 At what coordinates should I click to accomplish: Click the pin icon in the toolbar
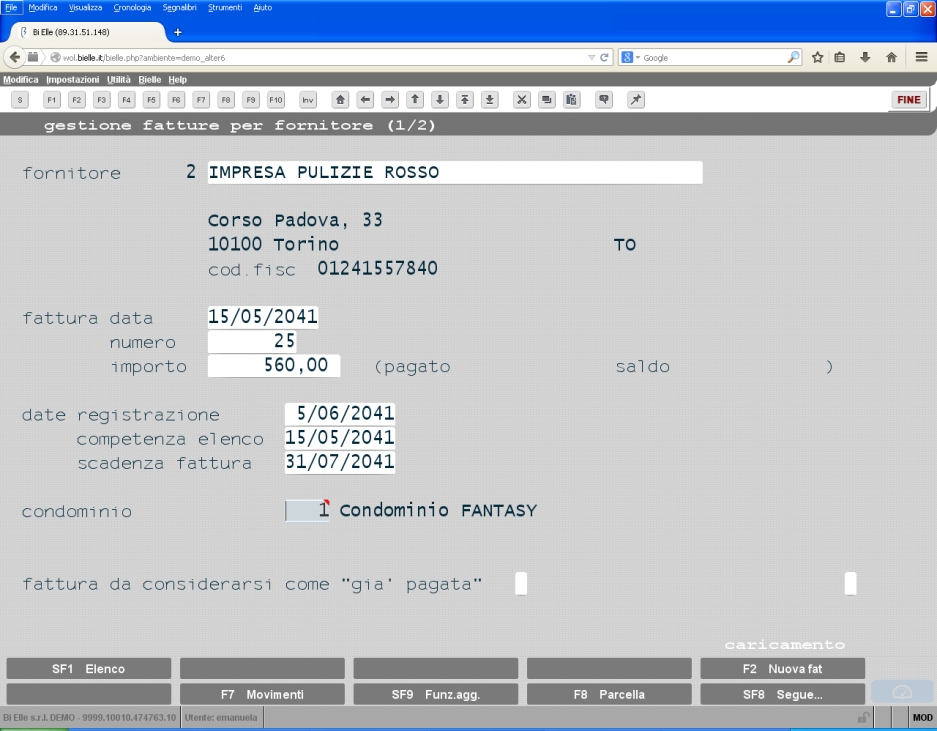(636, 100)
